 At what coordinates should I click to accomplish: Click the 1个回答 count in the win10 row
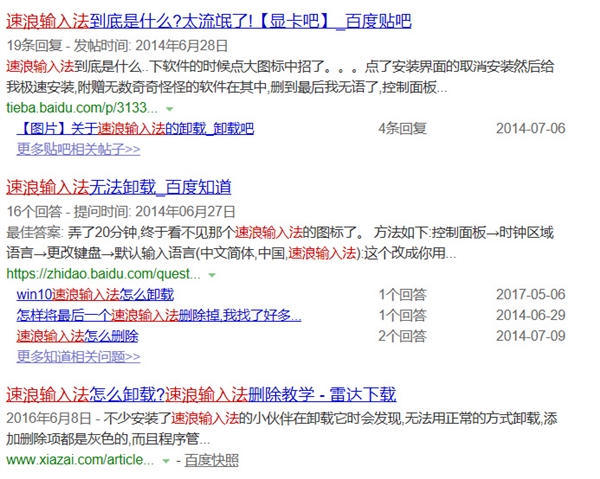(403, 294)
